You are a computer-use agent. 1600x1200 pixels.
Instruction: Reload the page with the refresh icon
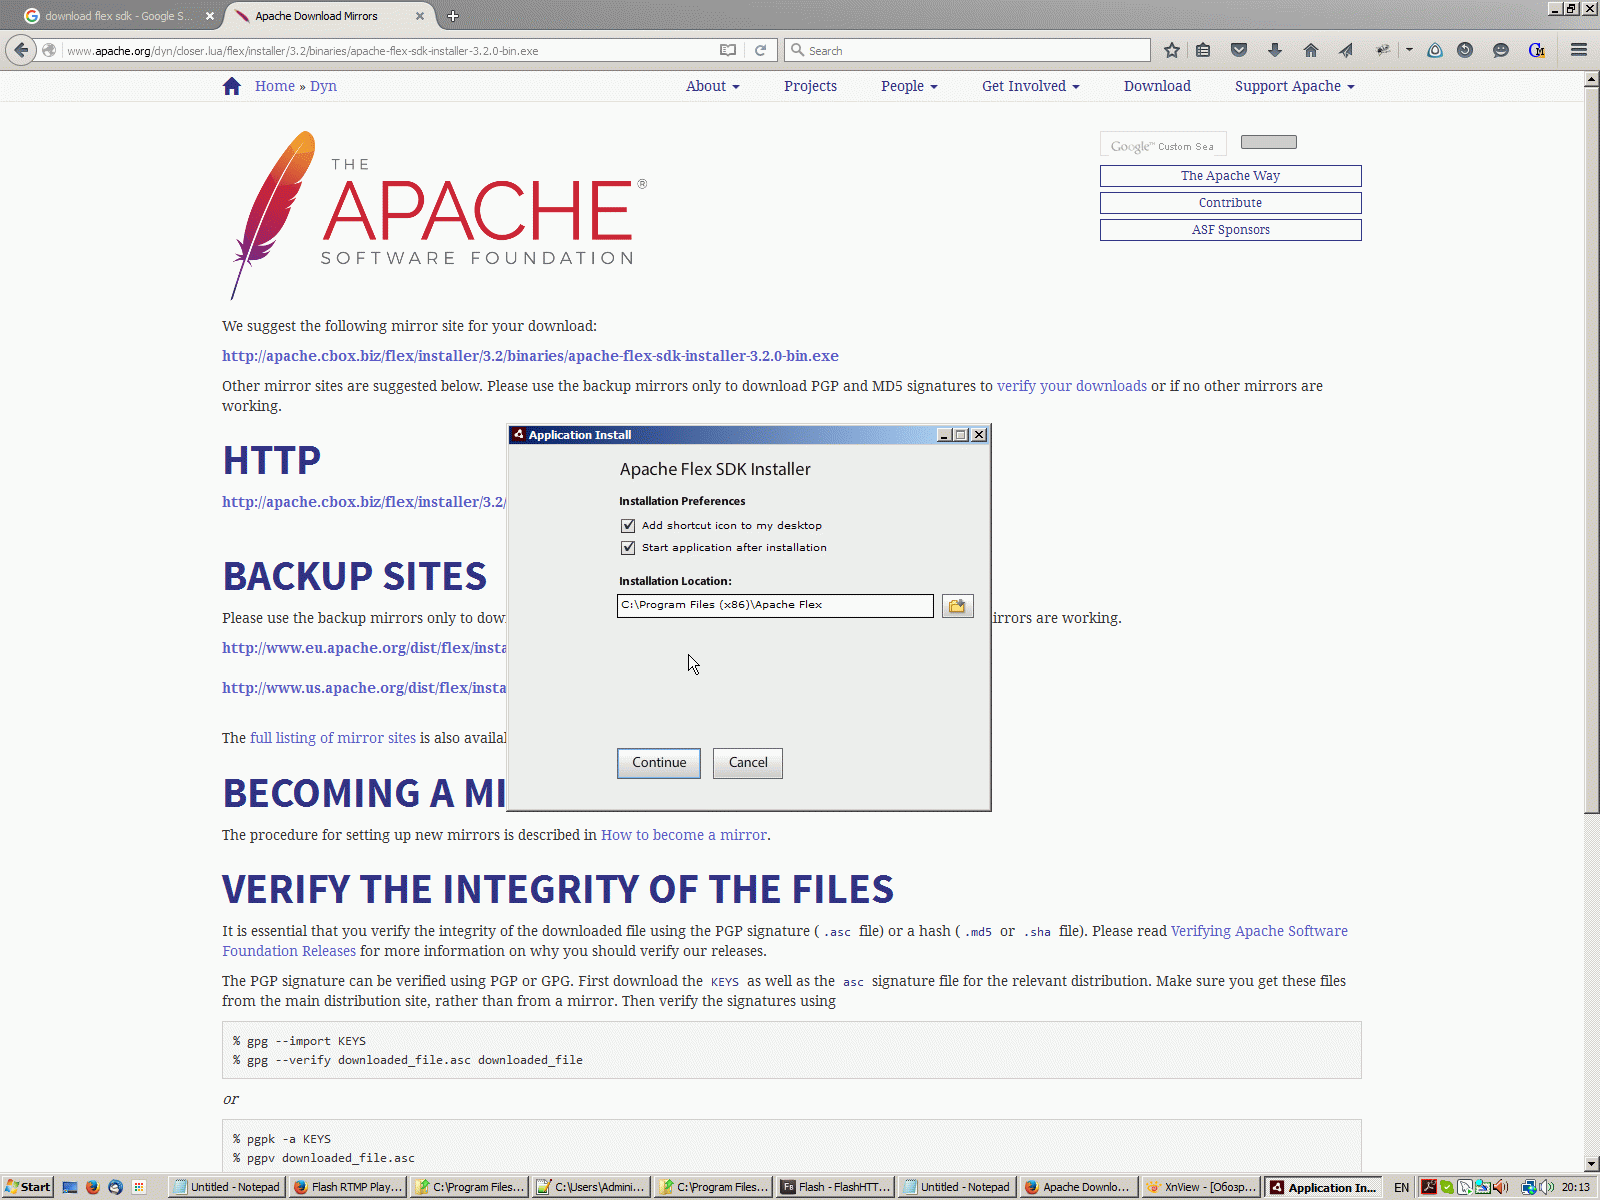coord(760,50)
